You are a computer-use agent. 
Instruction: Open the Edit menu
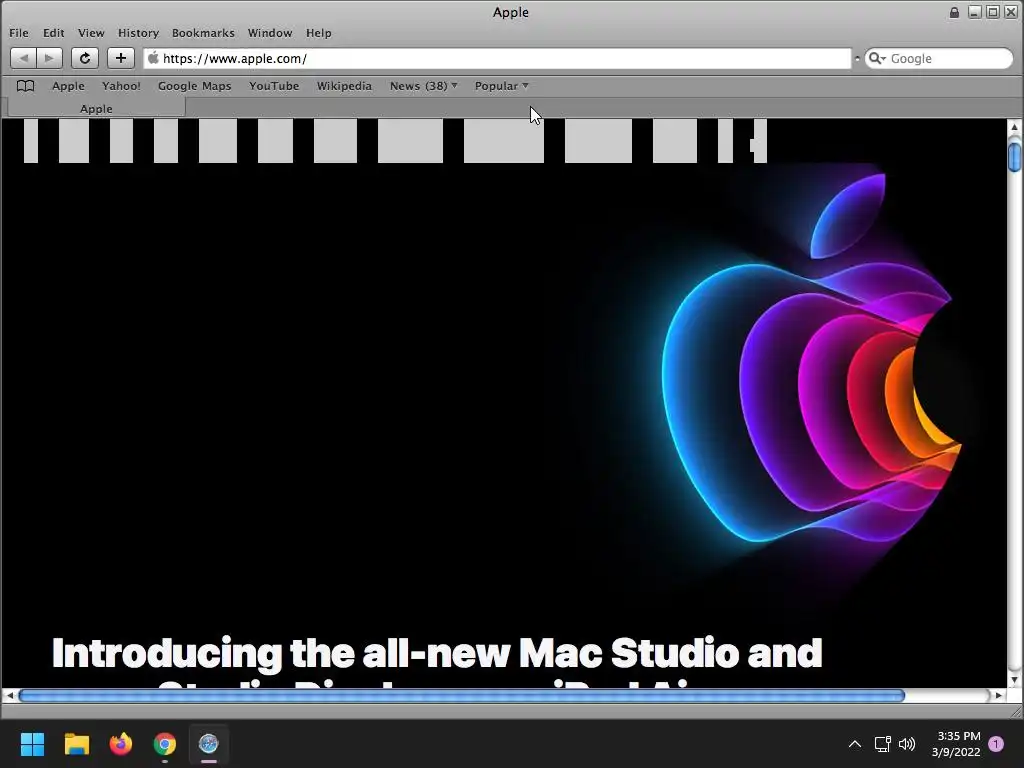pyautogui.click(x=54, y=33)
